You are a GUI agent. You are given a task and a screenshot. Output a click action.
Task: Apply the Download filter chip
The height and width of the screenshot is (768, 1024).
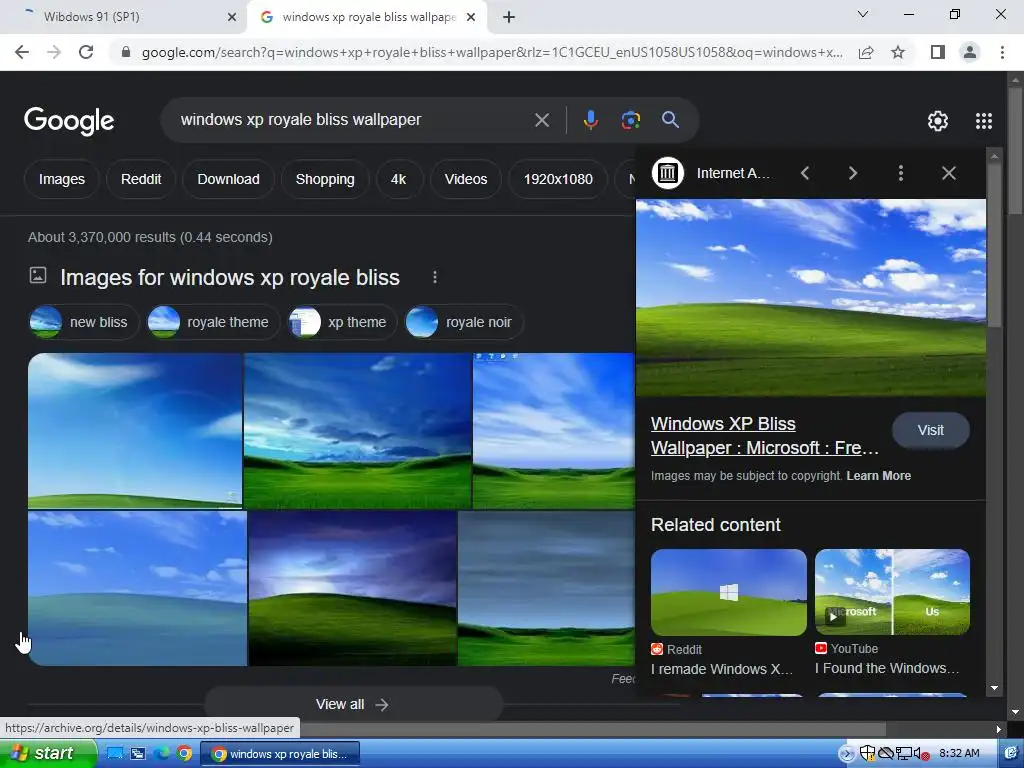[229, 179]
